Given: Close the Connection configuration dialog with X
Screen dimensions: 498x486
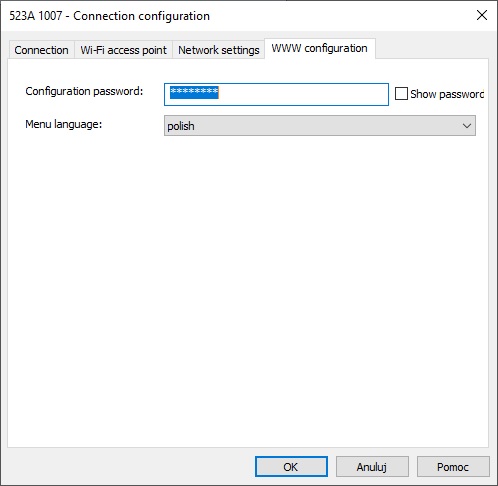Looking at the screenshot, I should pos(482,15).
